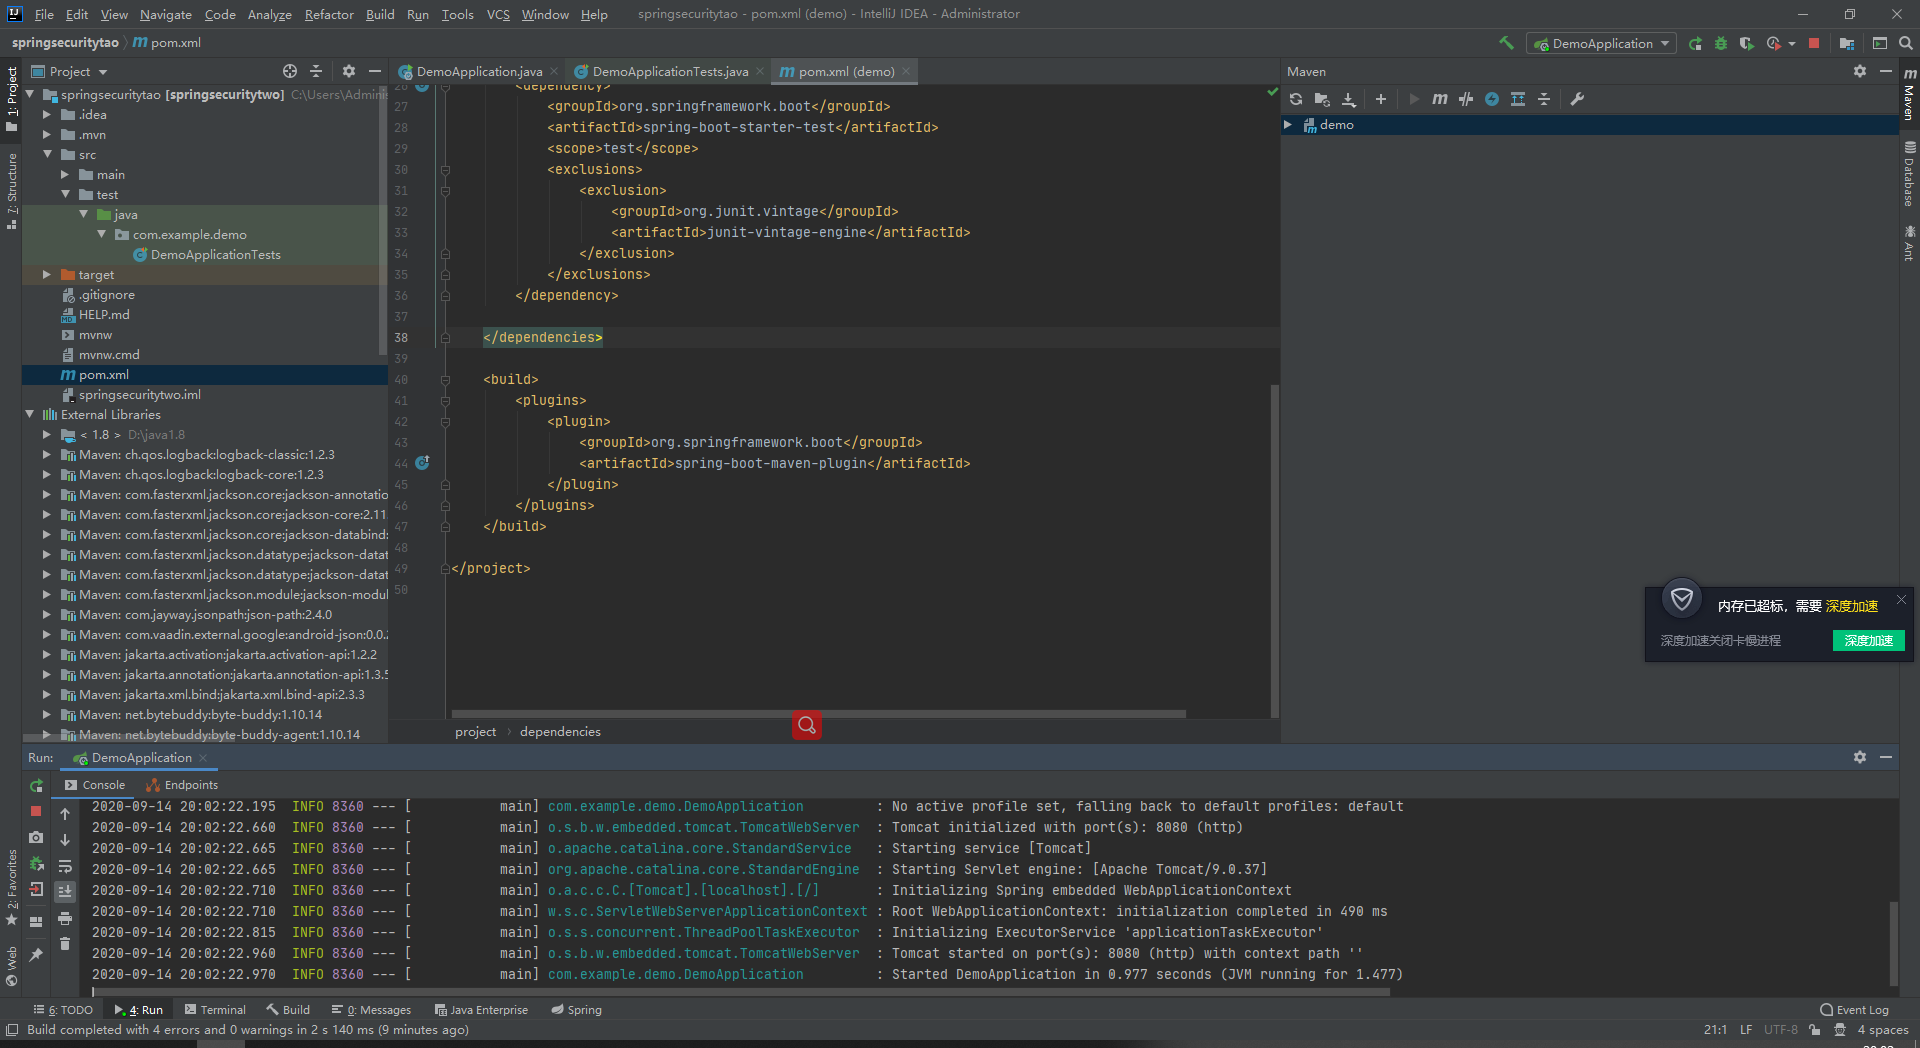Click the editor vertical scrollbar
The width and height of the screenshot is (1920, 1048).
point(1274,549)
